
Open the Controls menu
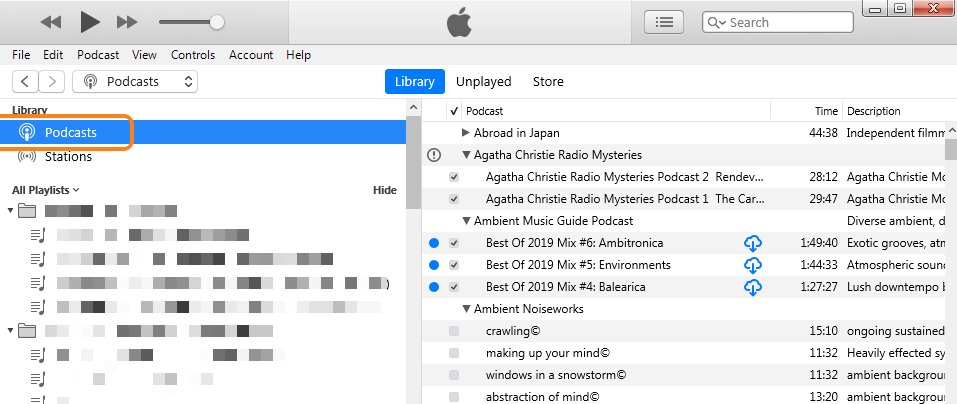[x=193, y=55]
